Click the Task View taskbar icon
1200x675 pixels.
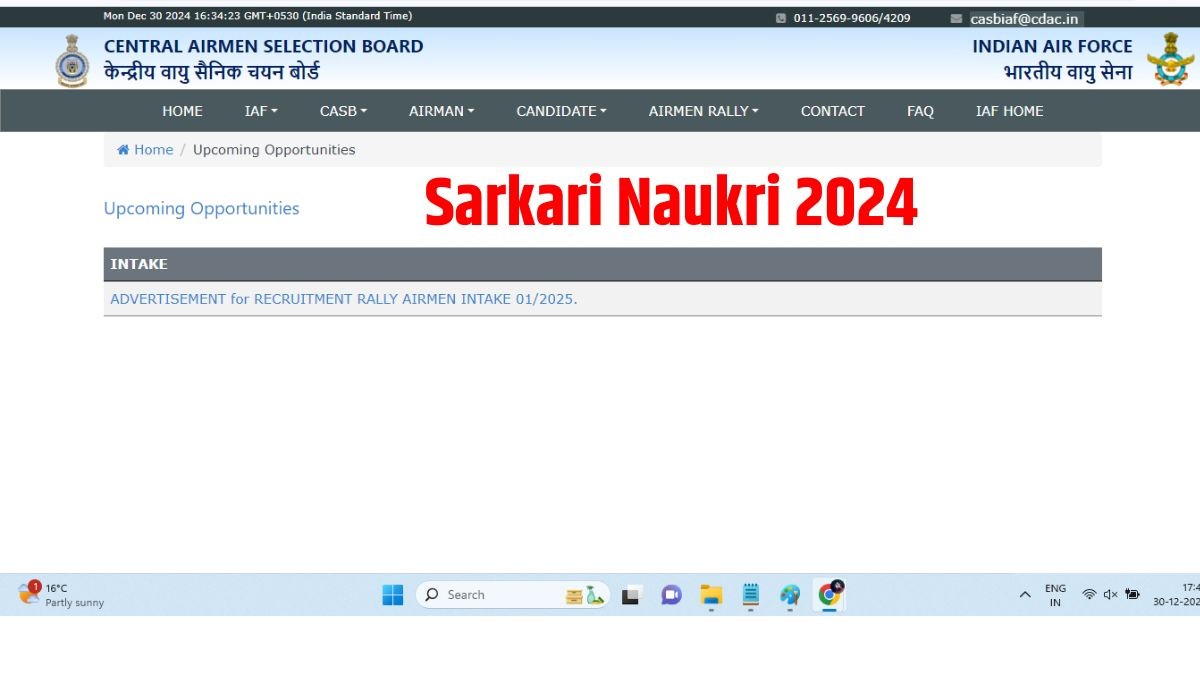pyautogui.click(x=631, y=595)
